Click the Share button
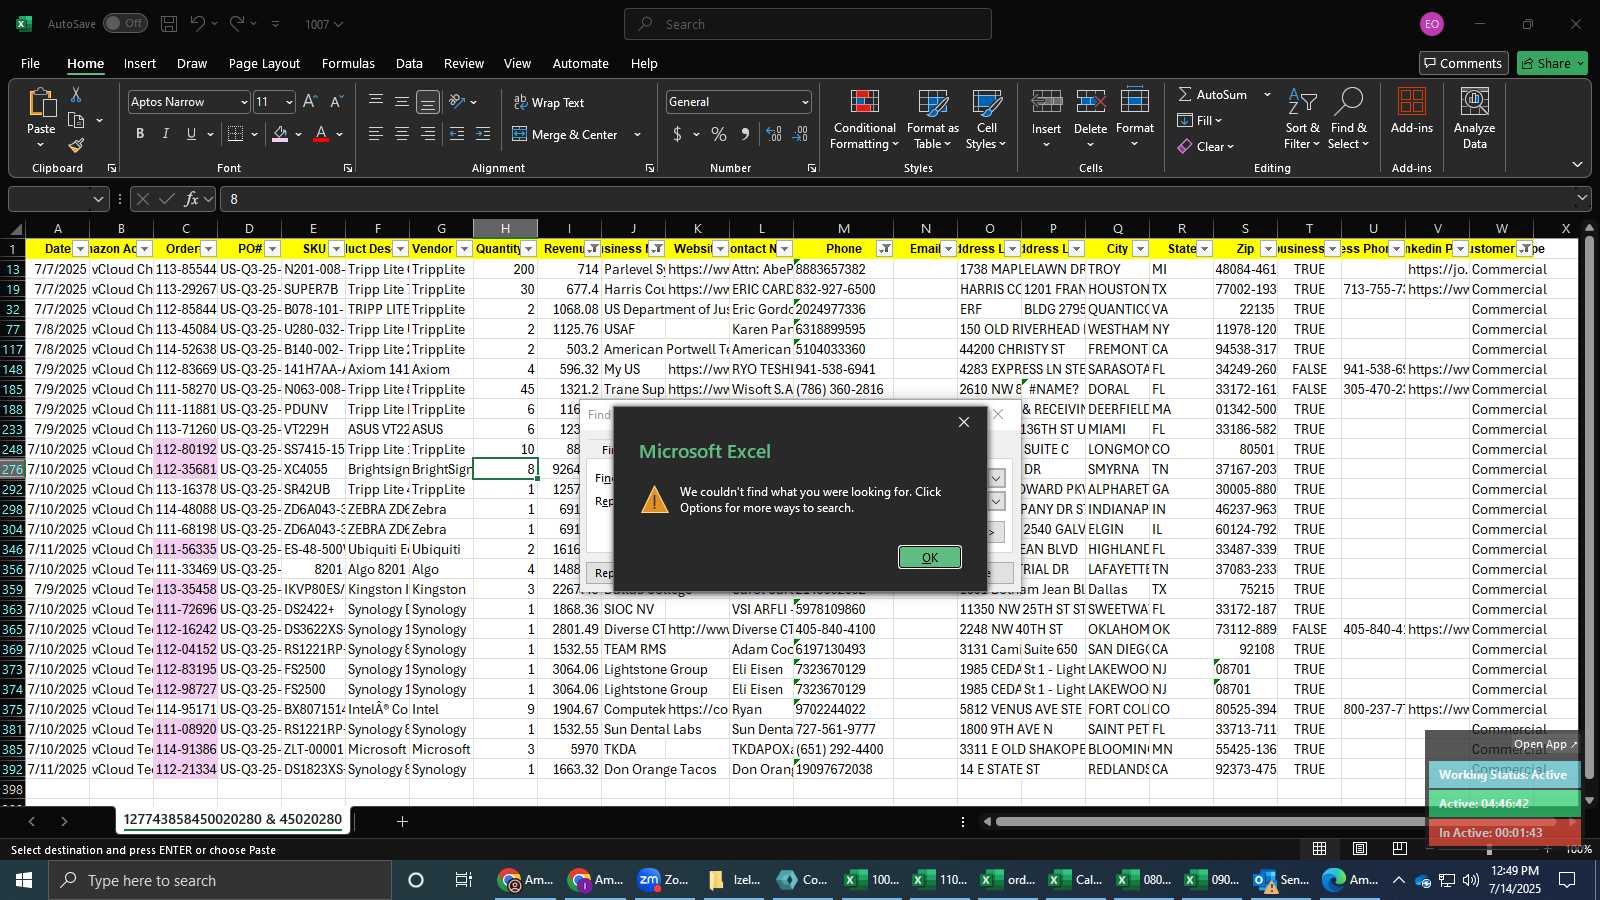The image size is (1600, 900). pos(1552,63)
